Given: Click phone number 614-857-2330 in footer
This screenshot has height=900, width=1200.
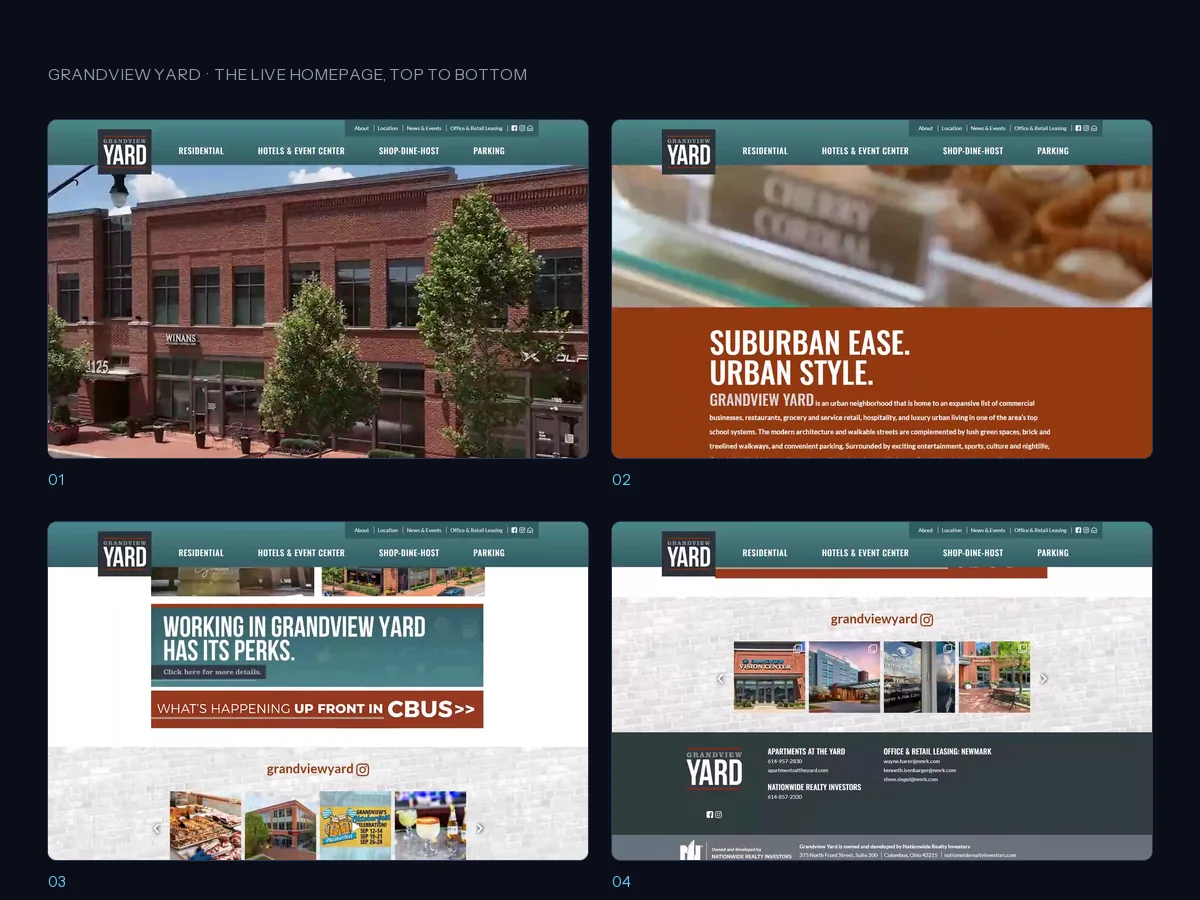Looking at the screenshot, I should [x=785, y=797].
